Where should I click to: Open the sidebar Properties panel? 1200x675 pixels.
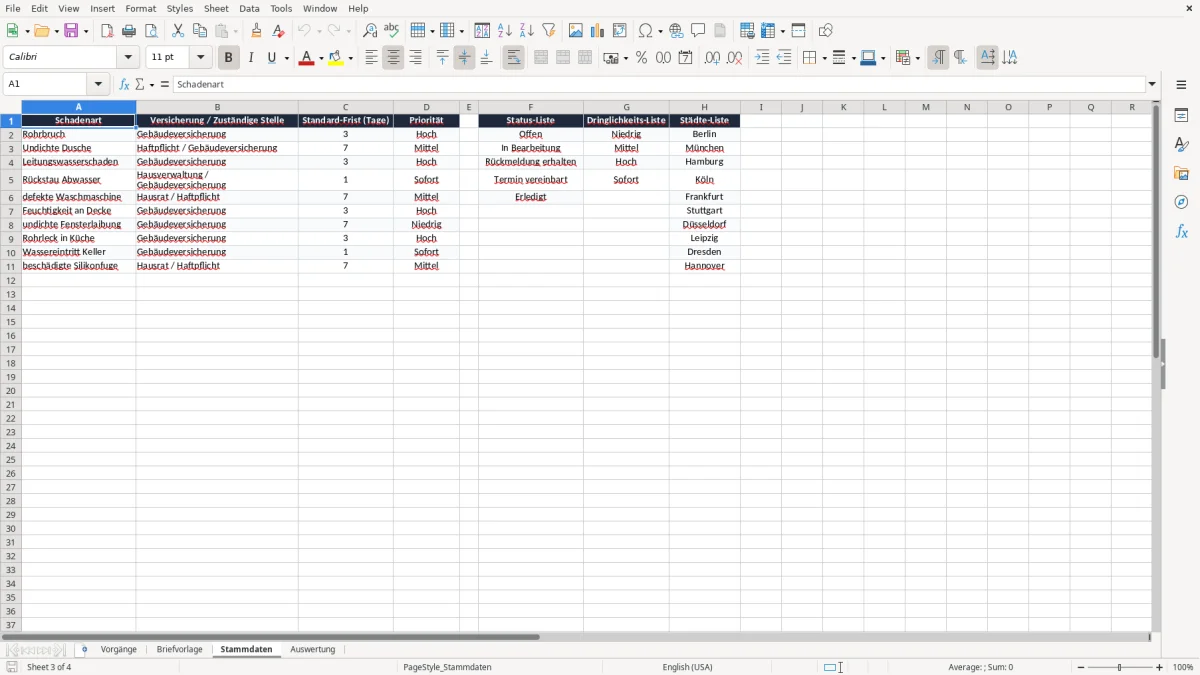tap(1181, 115)
